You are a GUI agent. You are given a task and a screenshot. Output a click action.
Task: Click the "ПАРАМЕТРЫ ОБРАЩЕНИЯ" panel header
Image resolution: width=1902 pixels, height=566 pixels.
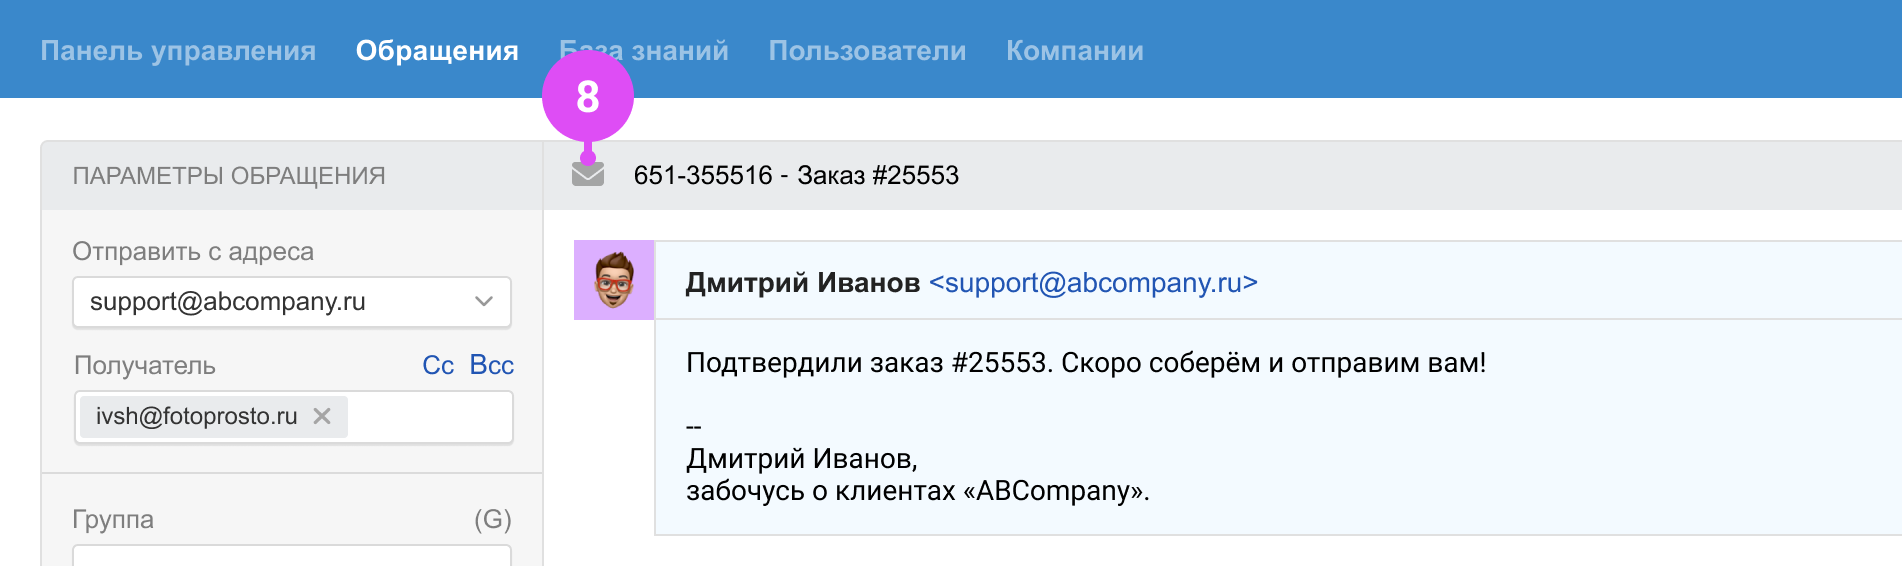point(229,176)
